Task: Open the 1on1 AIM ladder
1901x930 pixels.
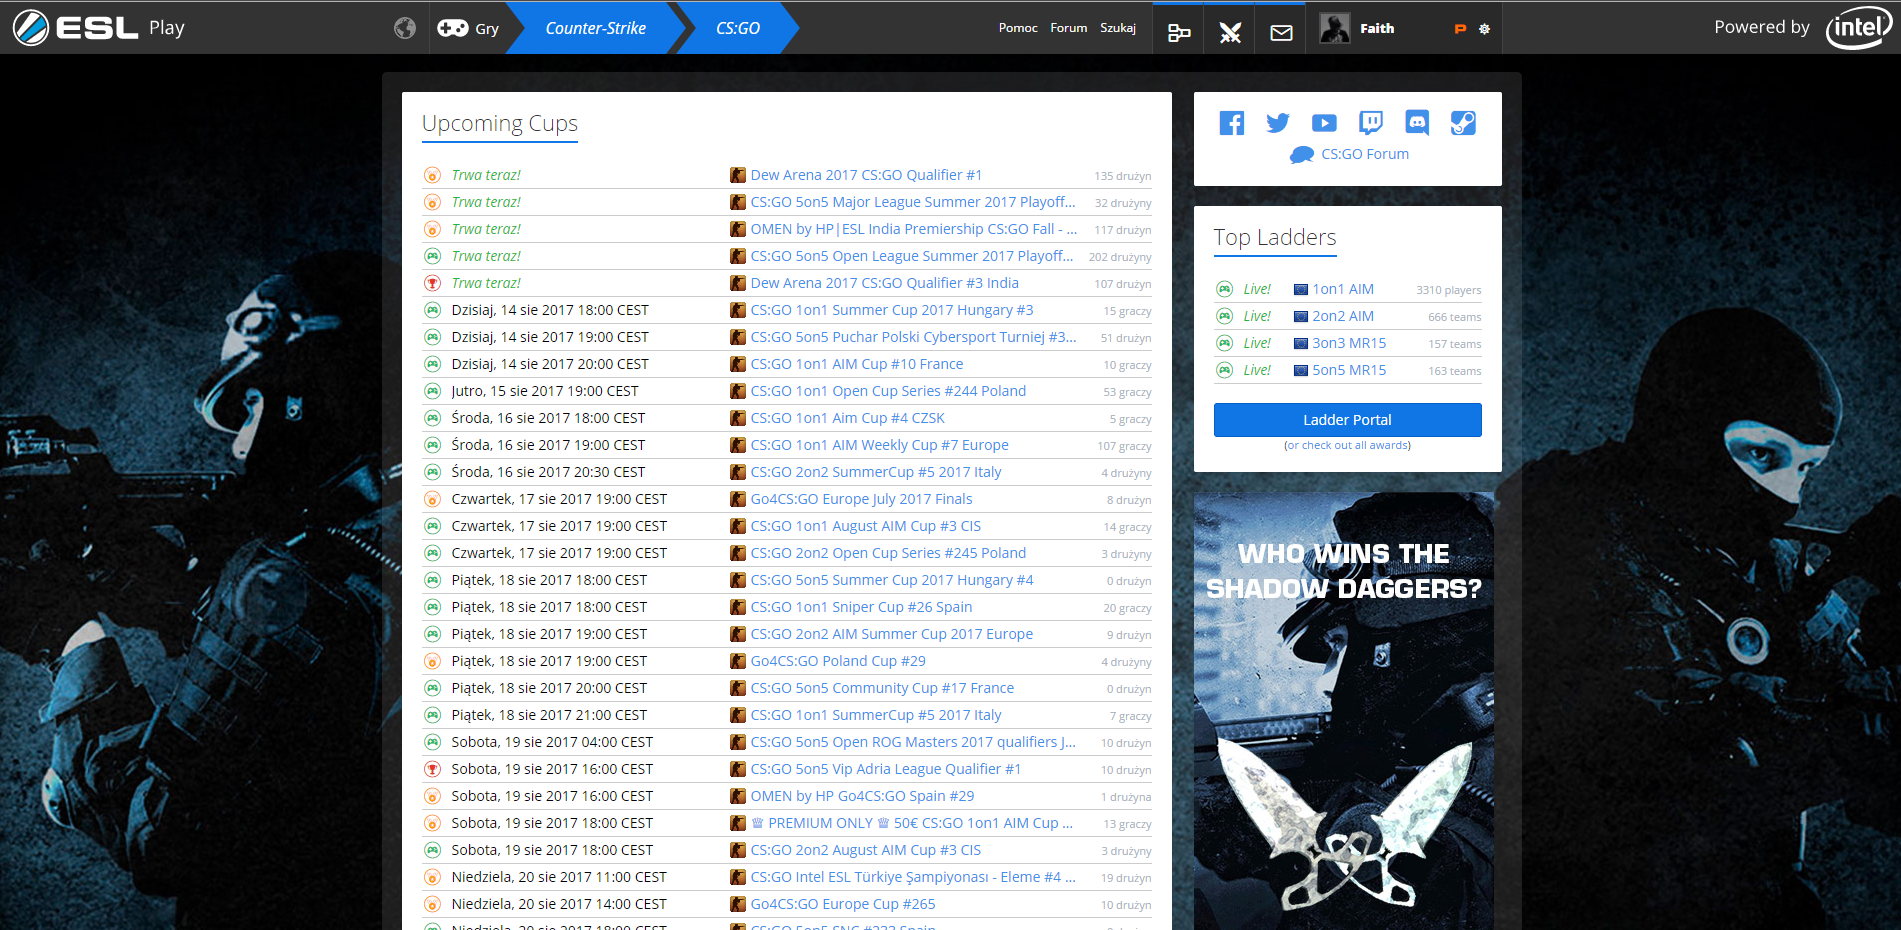Action: tap(1343, 289)
